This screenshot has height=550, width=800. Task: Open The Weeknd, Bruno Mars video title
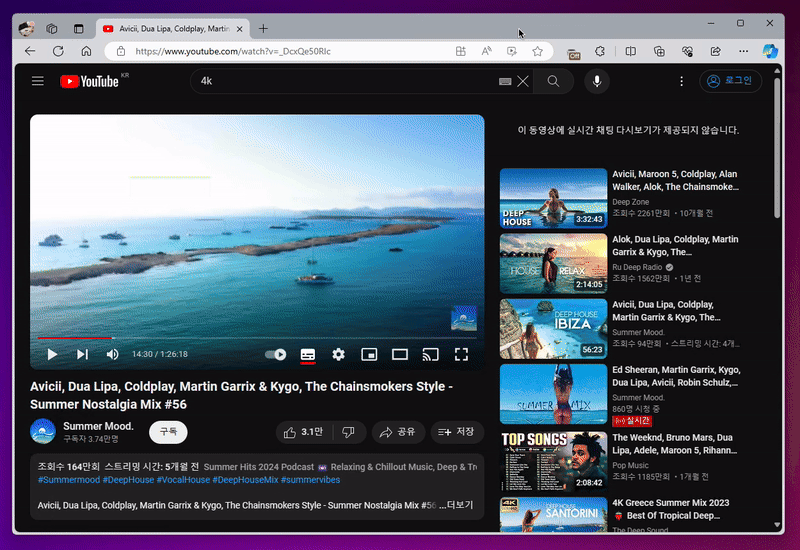click(x=674, y=444)
